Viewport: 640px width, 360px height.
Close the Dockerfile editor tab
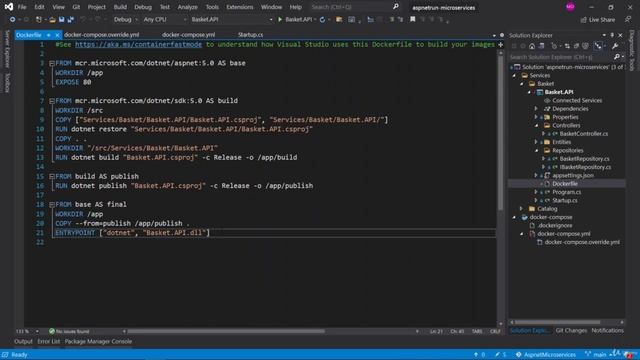pyautogui.click(x=57, y=35)
